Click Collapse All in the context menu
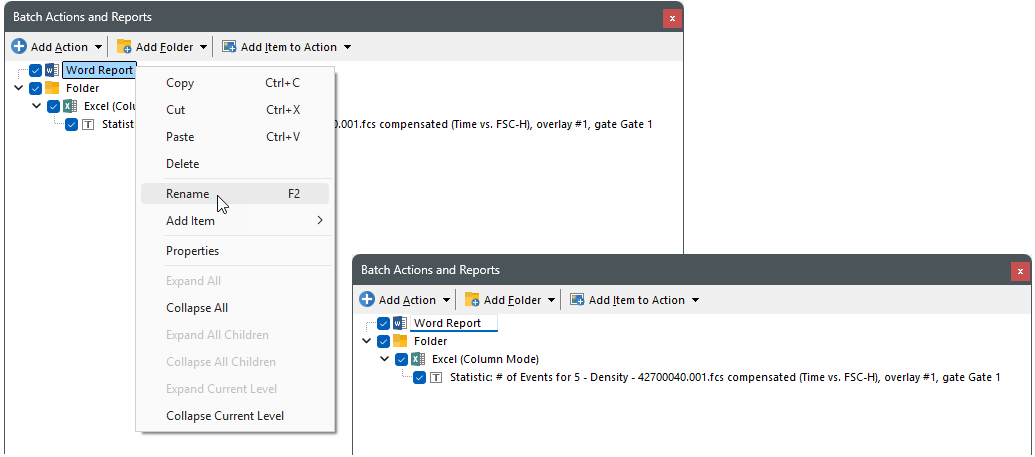The width and height of the screenshot is (1035, 457). click(x=197, y=308)
